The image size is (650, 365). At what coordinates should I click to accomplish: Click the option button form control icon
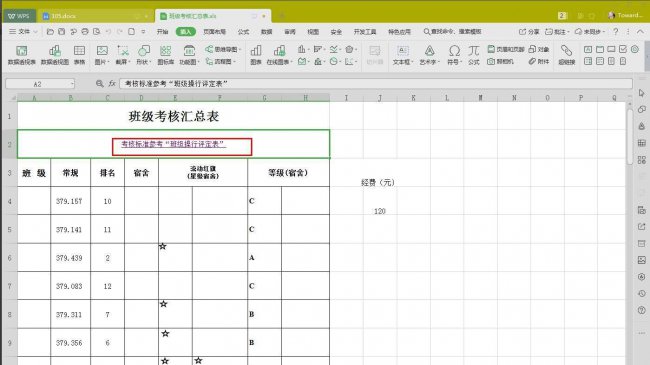[x=635, y=49]
